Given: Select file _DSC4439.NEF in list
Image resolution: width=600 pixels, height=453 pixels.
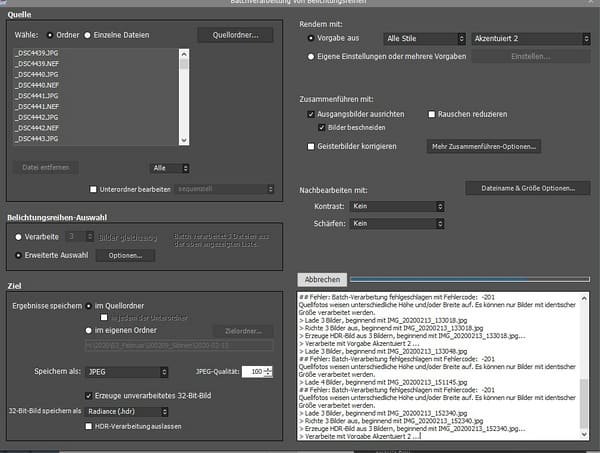Looking at the screenshot, I should tap(37, 64).
